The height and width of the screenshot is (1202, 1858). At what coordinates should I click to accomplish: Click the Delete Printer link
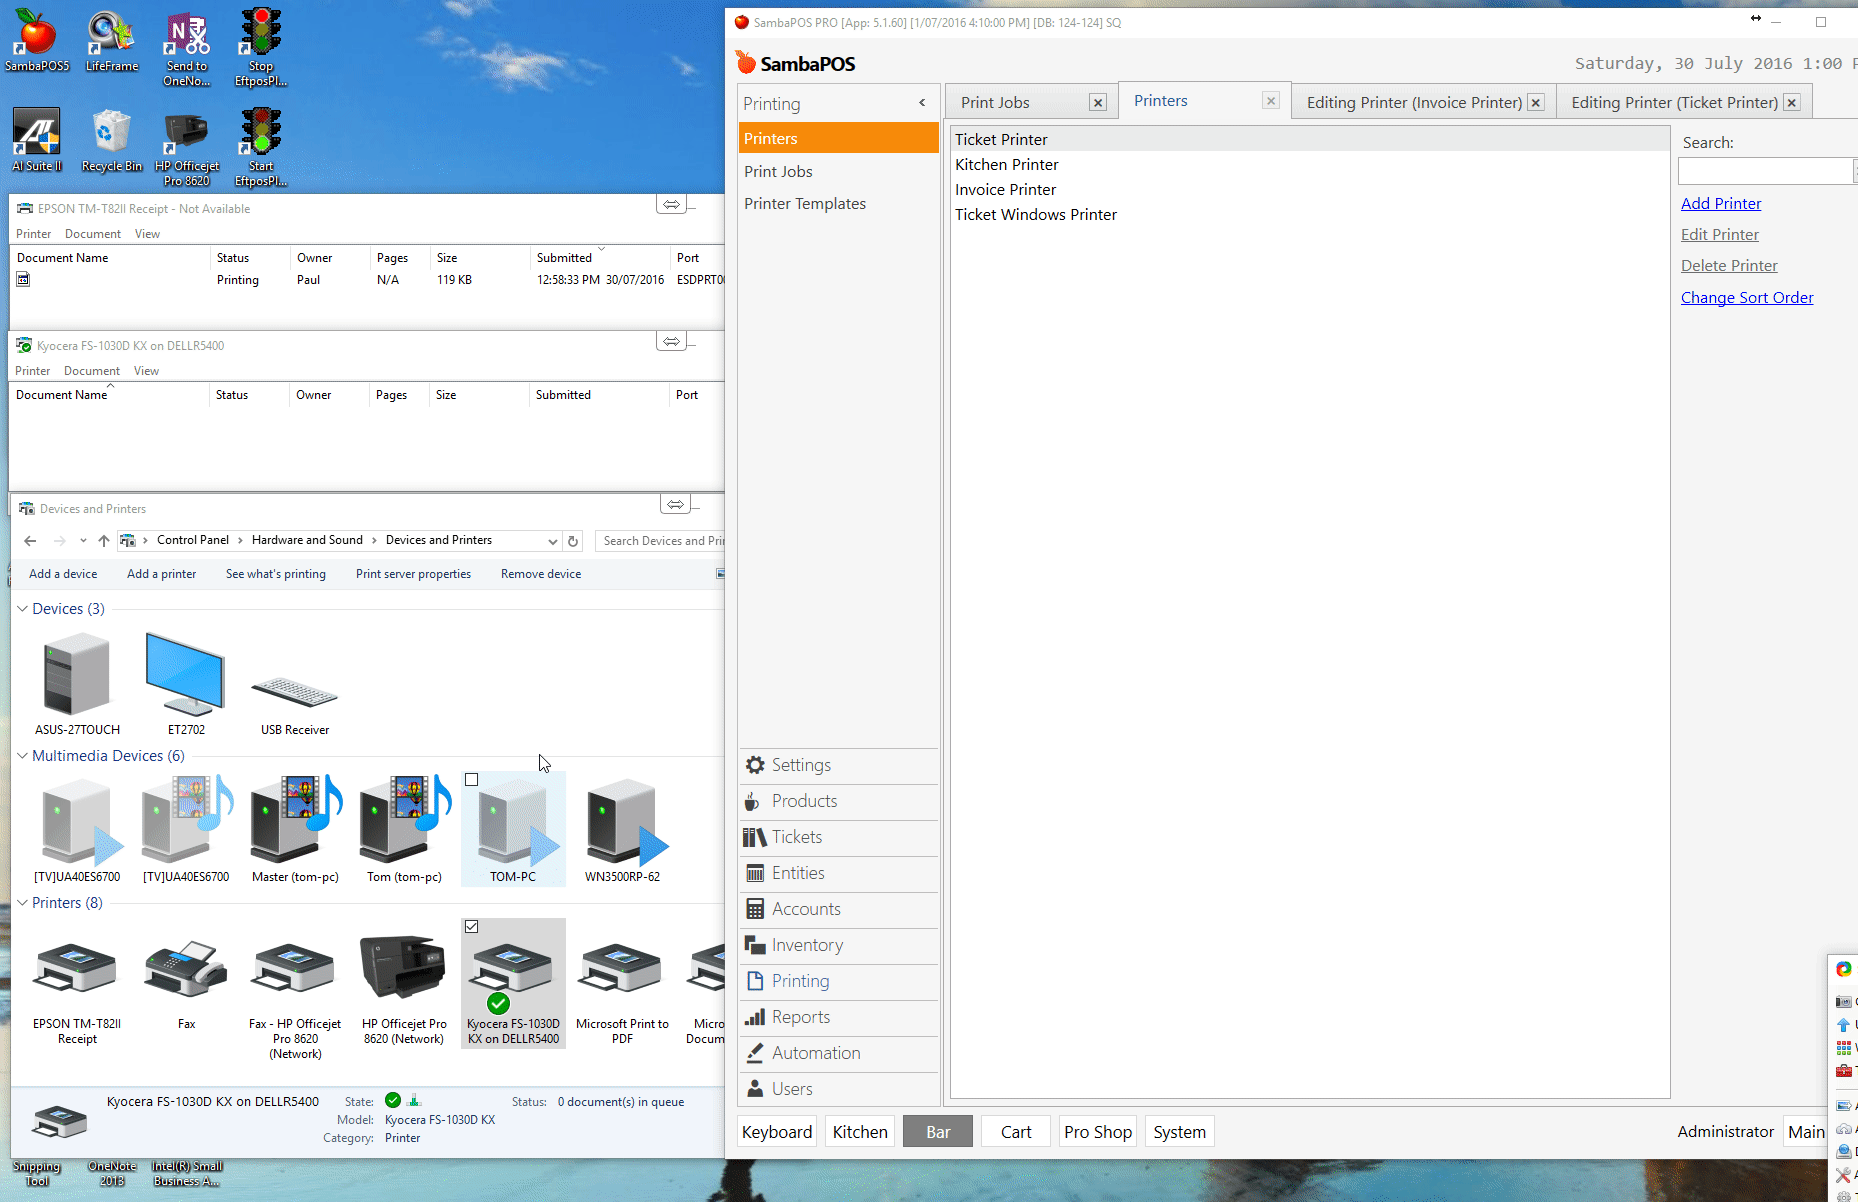tap(1729, 266)
